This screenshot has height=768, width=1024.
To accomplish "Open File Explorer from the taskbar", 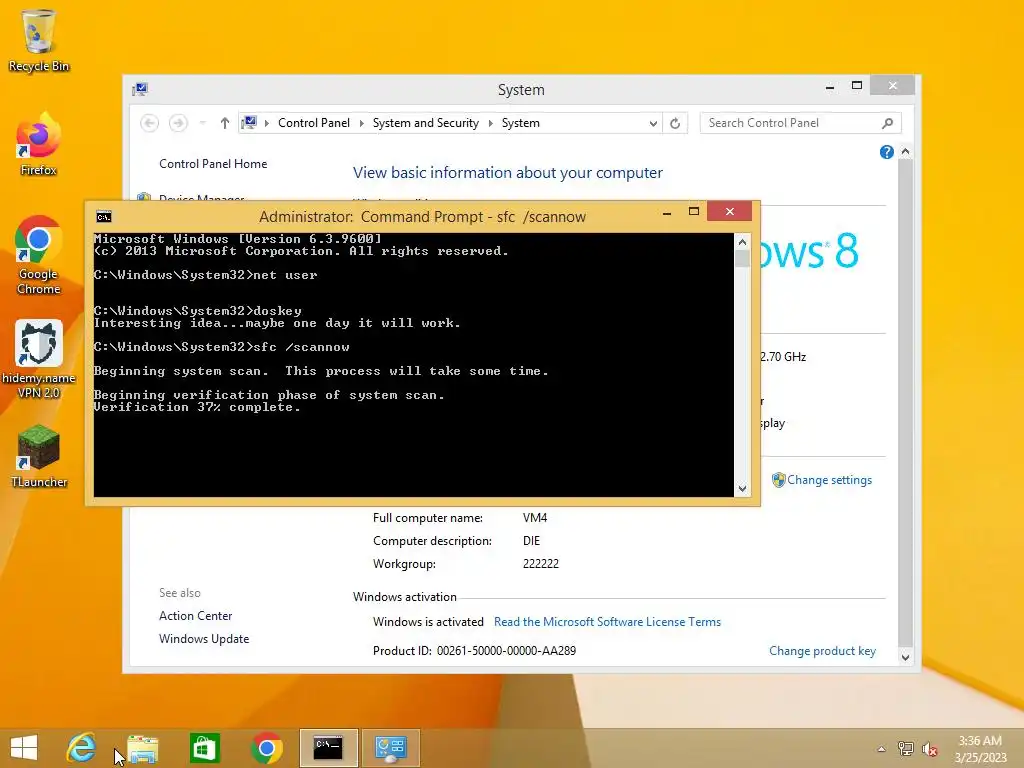I will click(x=142, y=748).
